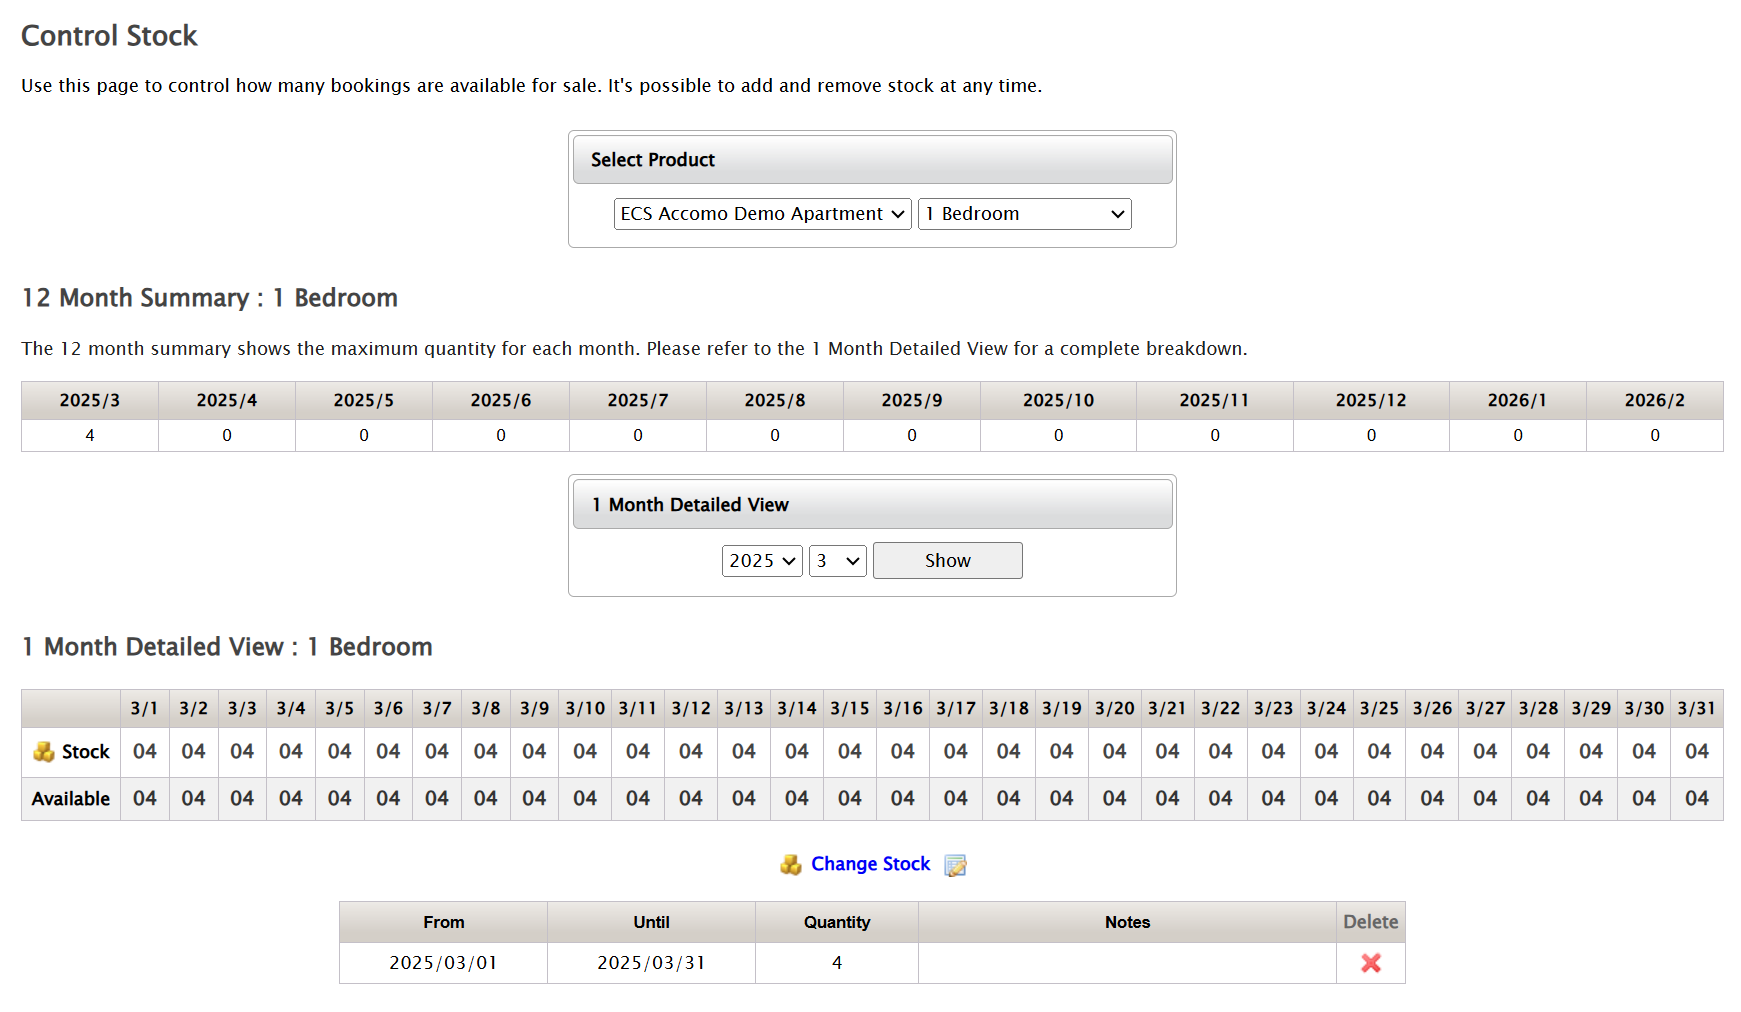1741x1012 pixels.
Task: Click the Delete column header
Action: [x=1370, y=921]
